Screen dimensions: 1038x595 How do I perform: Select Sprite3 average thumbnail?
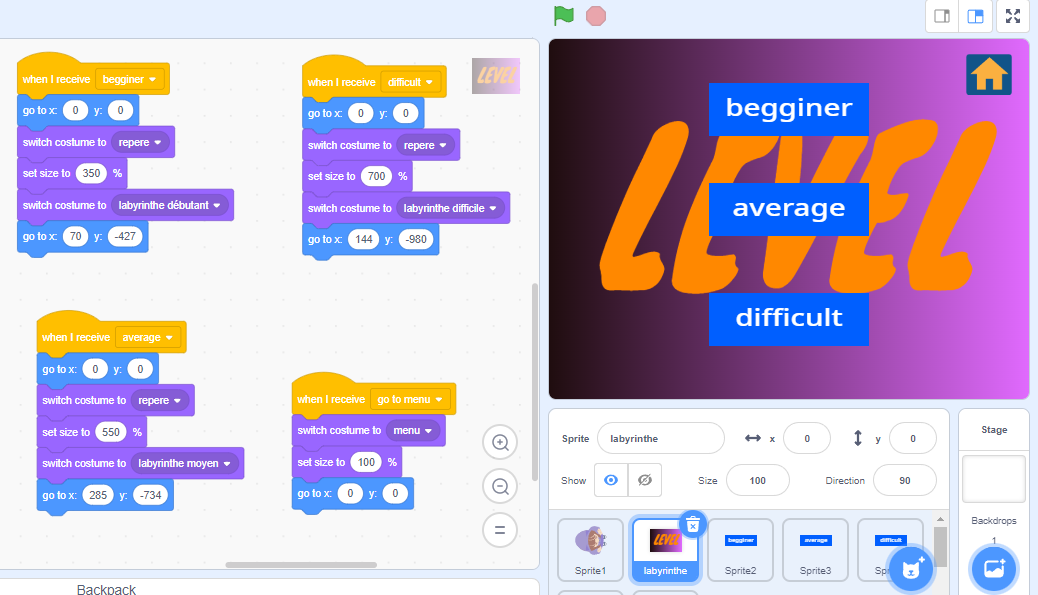tap(816, 550)
